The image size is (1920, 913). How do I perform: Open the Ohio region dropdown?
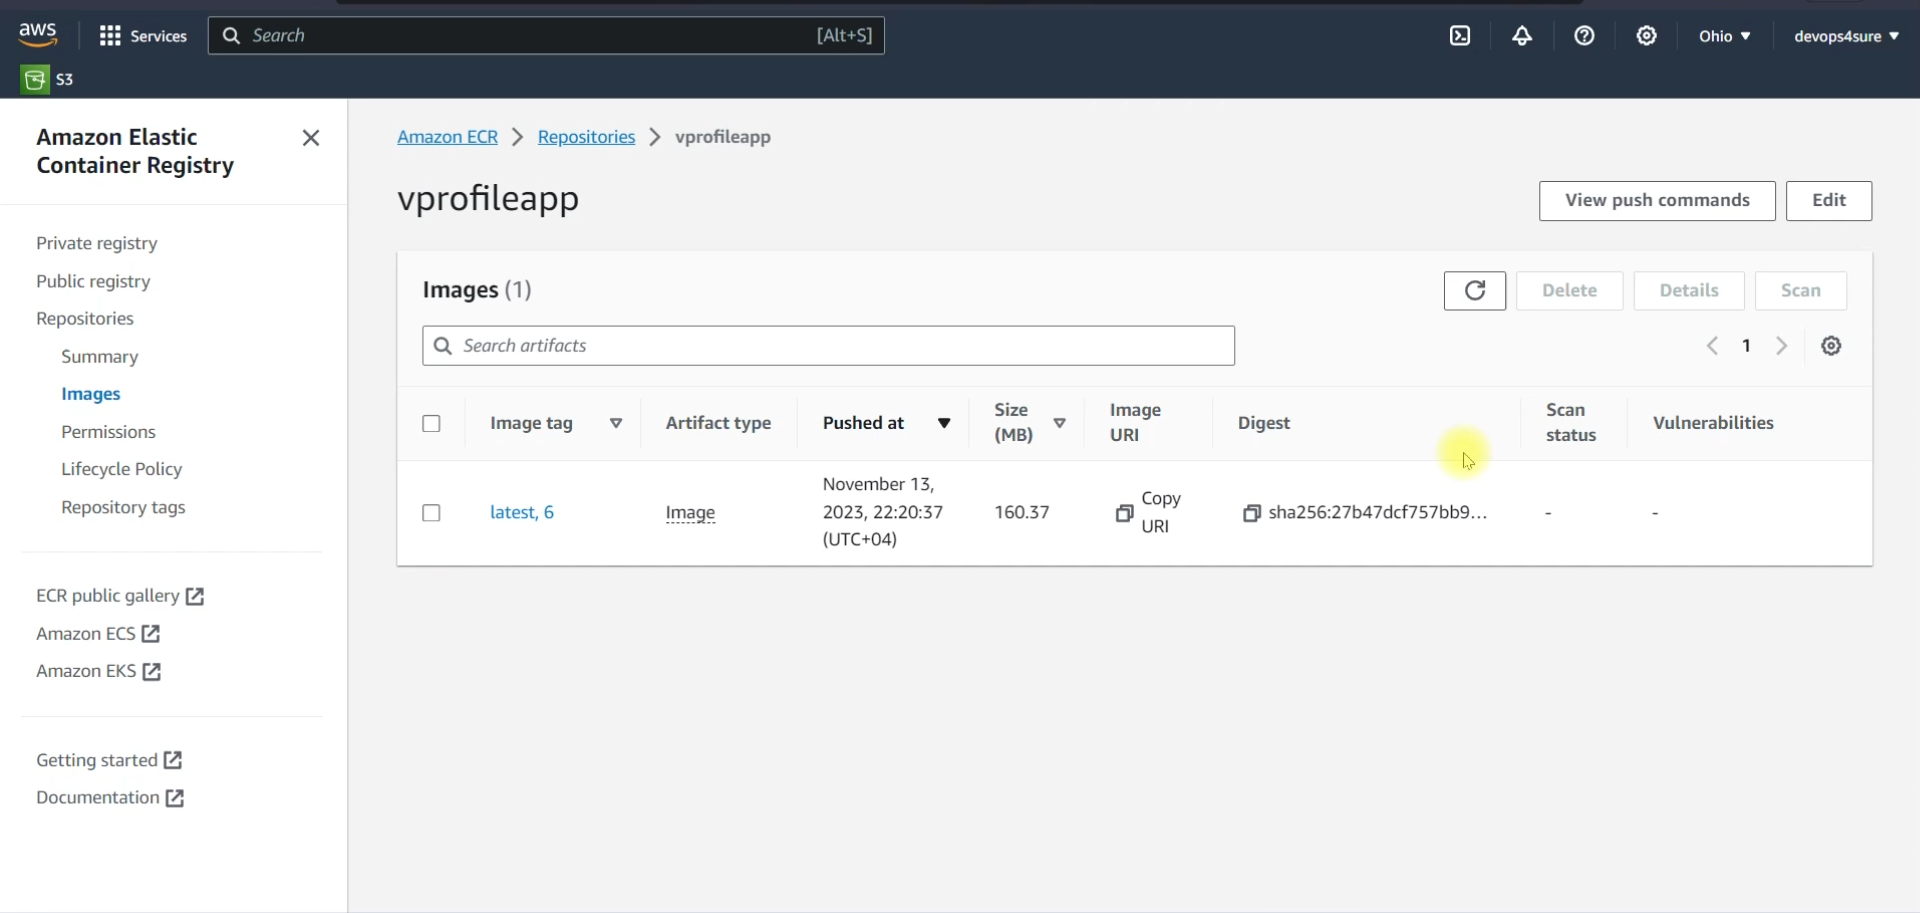pos(1725,36)
